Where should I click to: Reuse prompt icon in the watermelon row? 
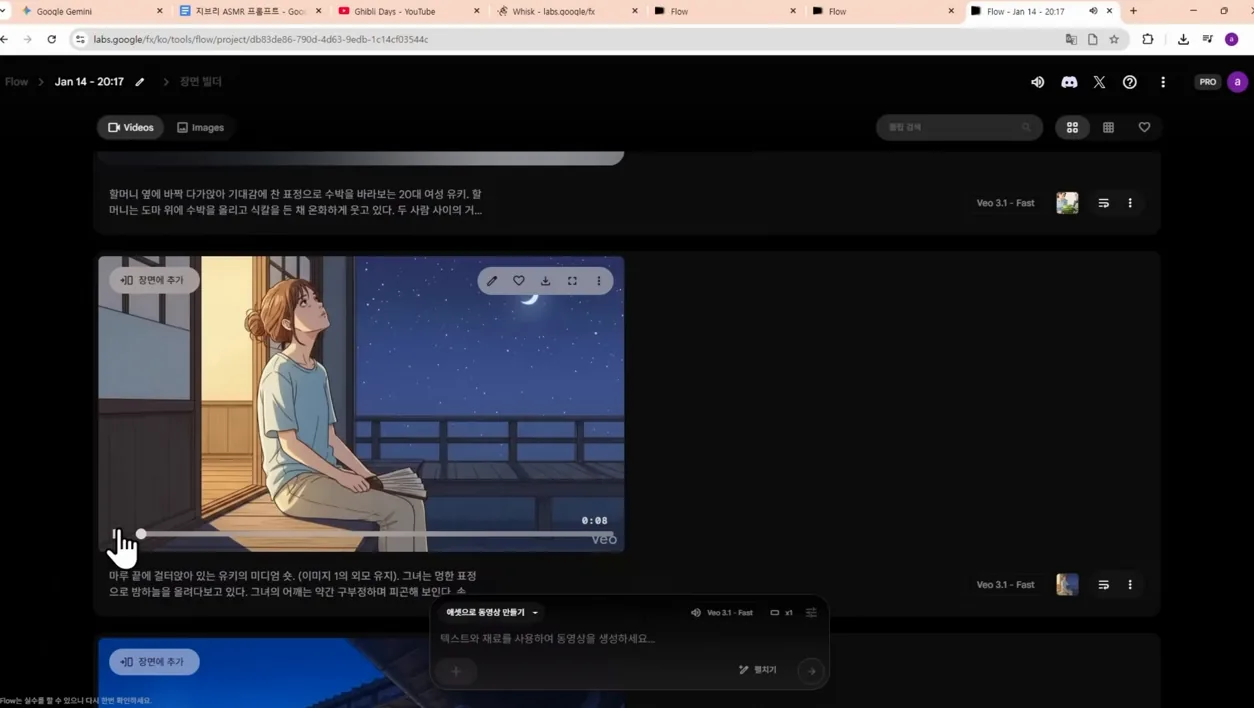(1103, 203)
